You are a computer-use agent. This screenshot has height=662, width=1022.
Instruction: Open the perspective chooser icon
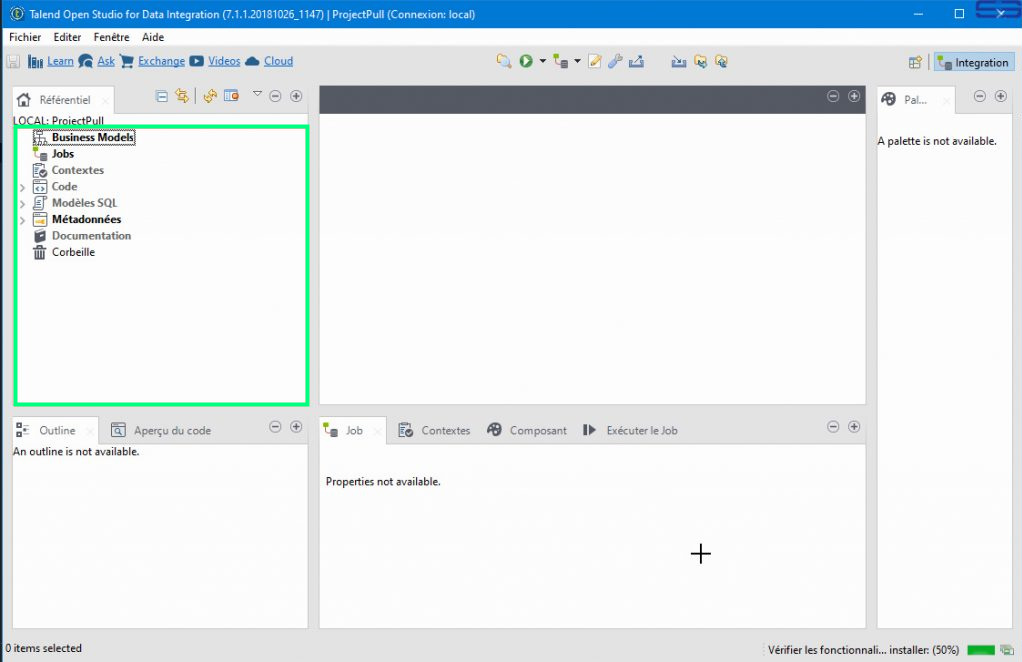coord(915,63)
